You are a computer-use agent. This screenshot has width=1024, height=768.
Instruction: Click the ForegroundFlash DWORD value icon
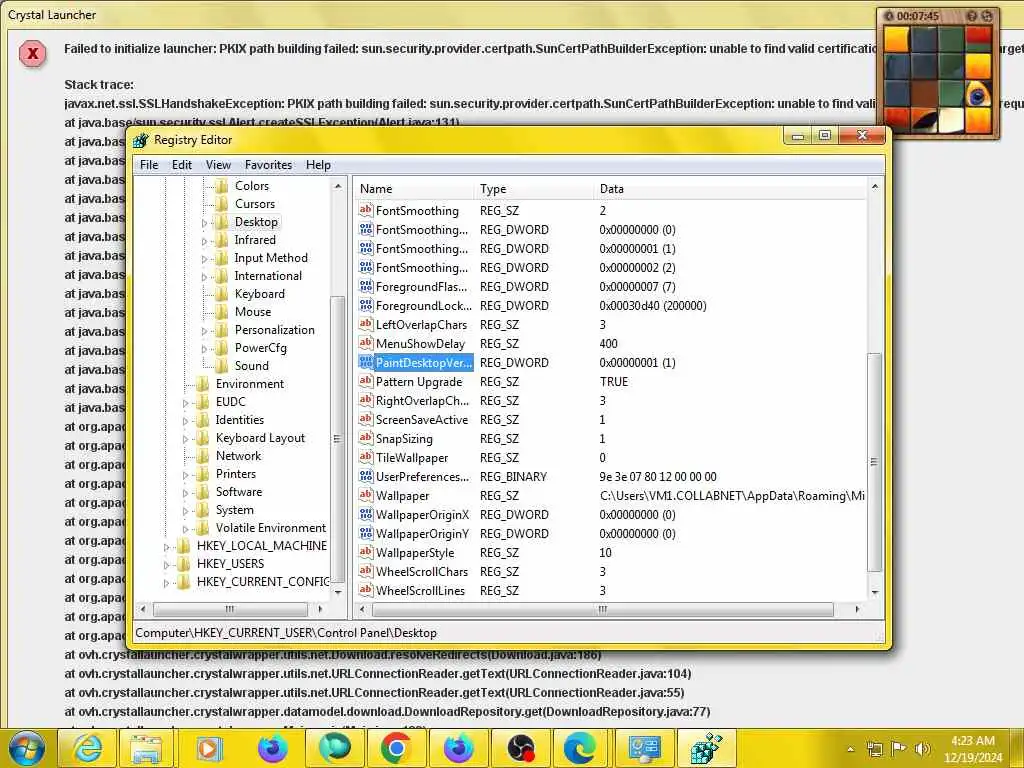pyautogui.click(x=366, y=286)
